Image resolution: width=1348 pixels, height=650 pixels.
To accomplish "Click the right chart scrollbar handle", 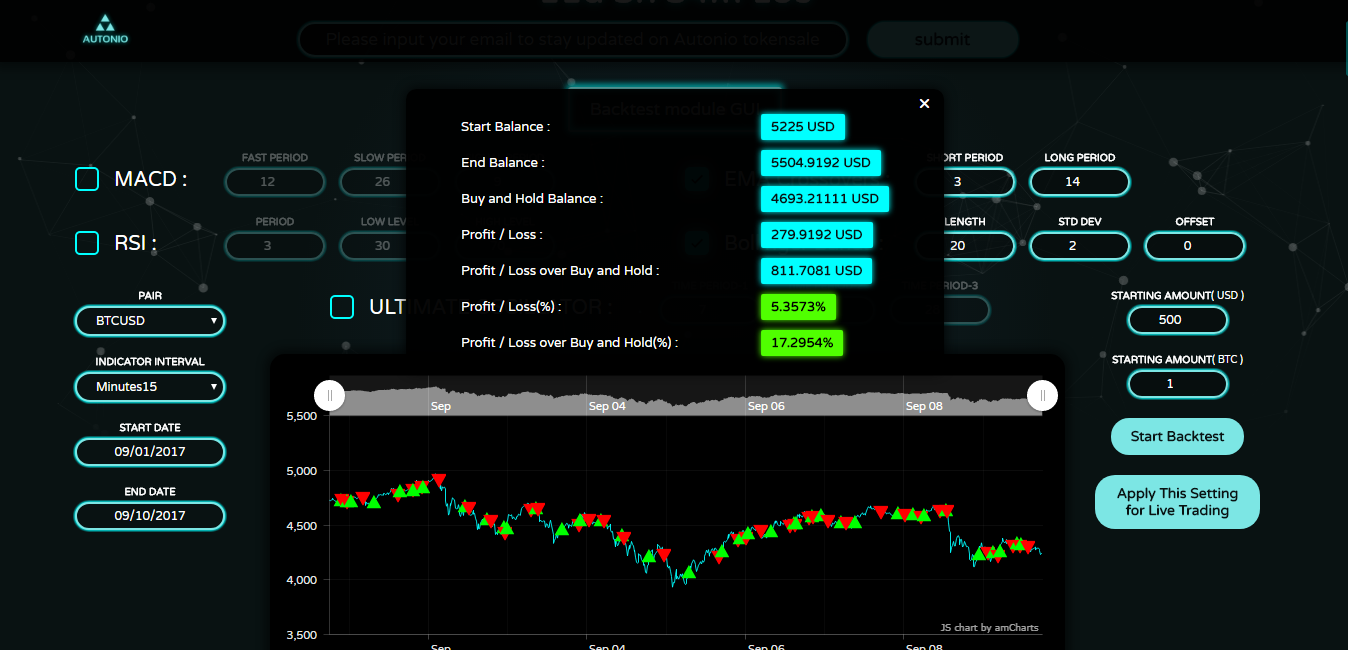I will 1042,396.
